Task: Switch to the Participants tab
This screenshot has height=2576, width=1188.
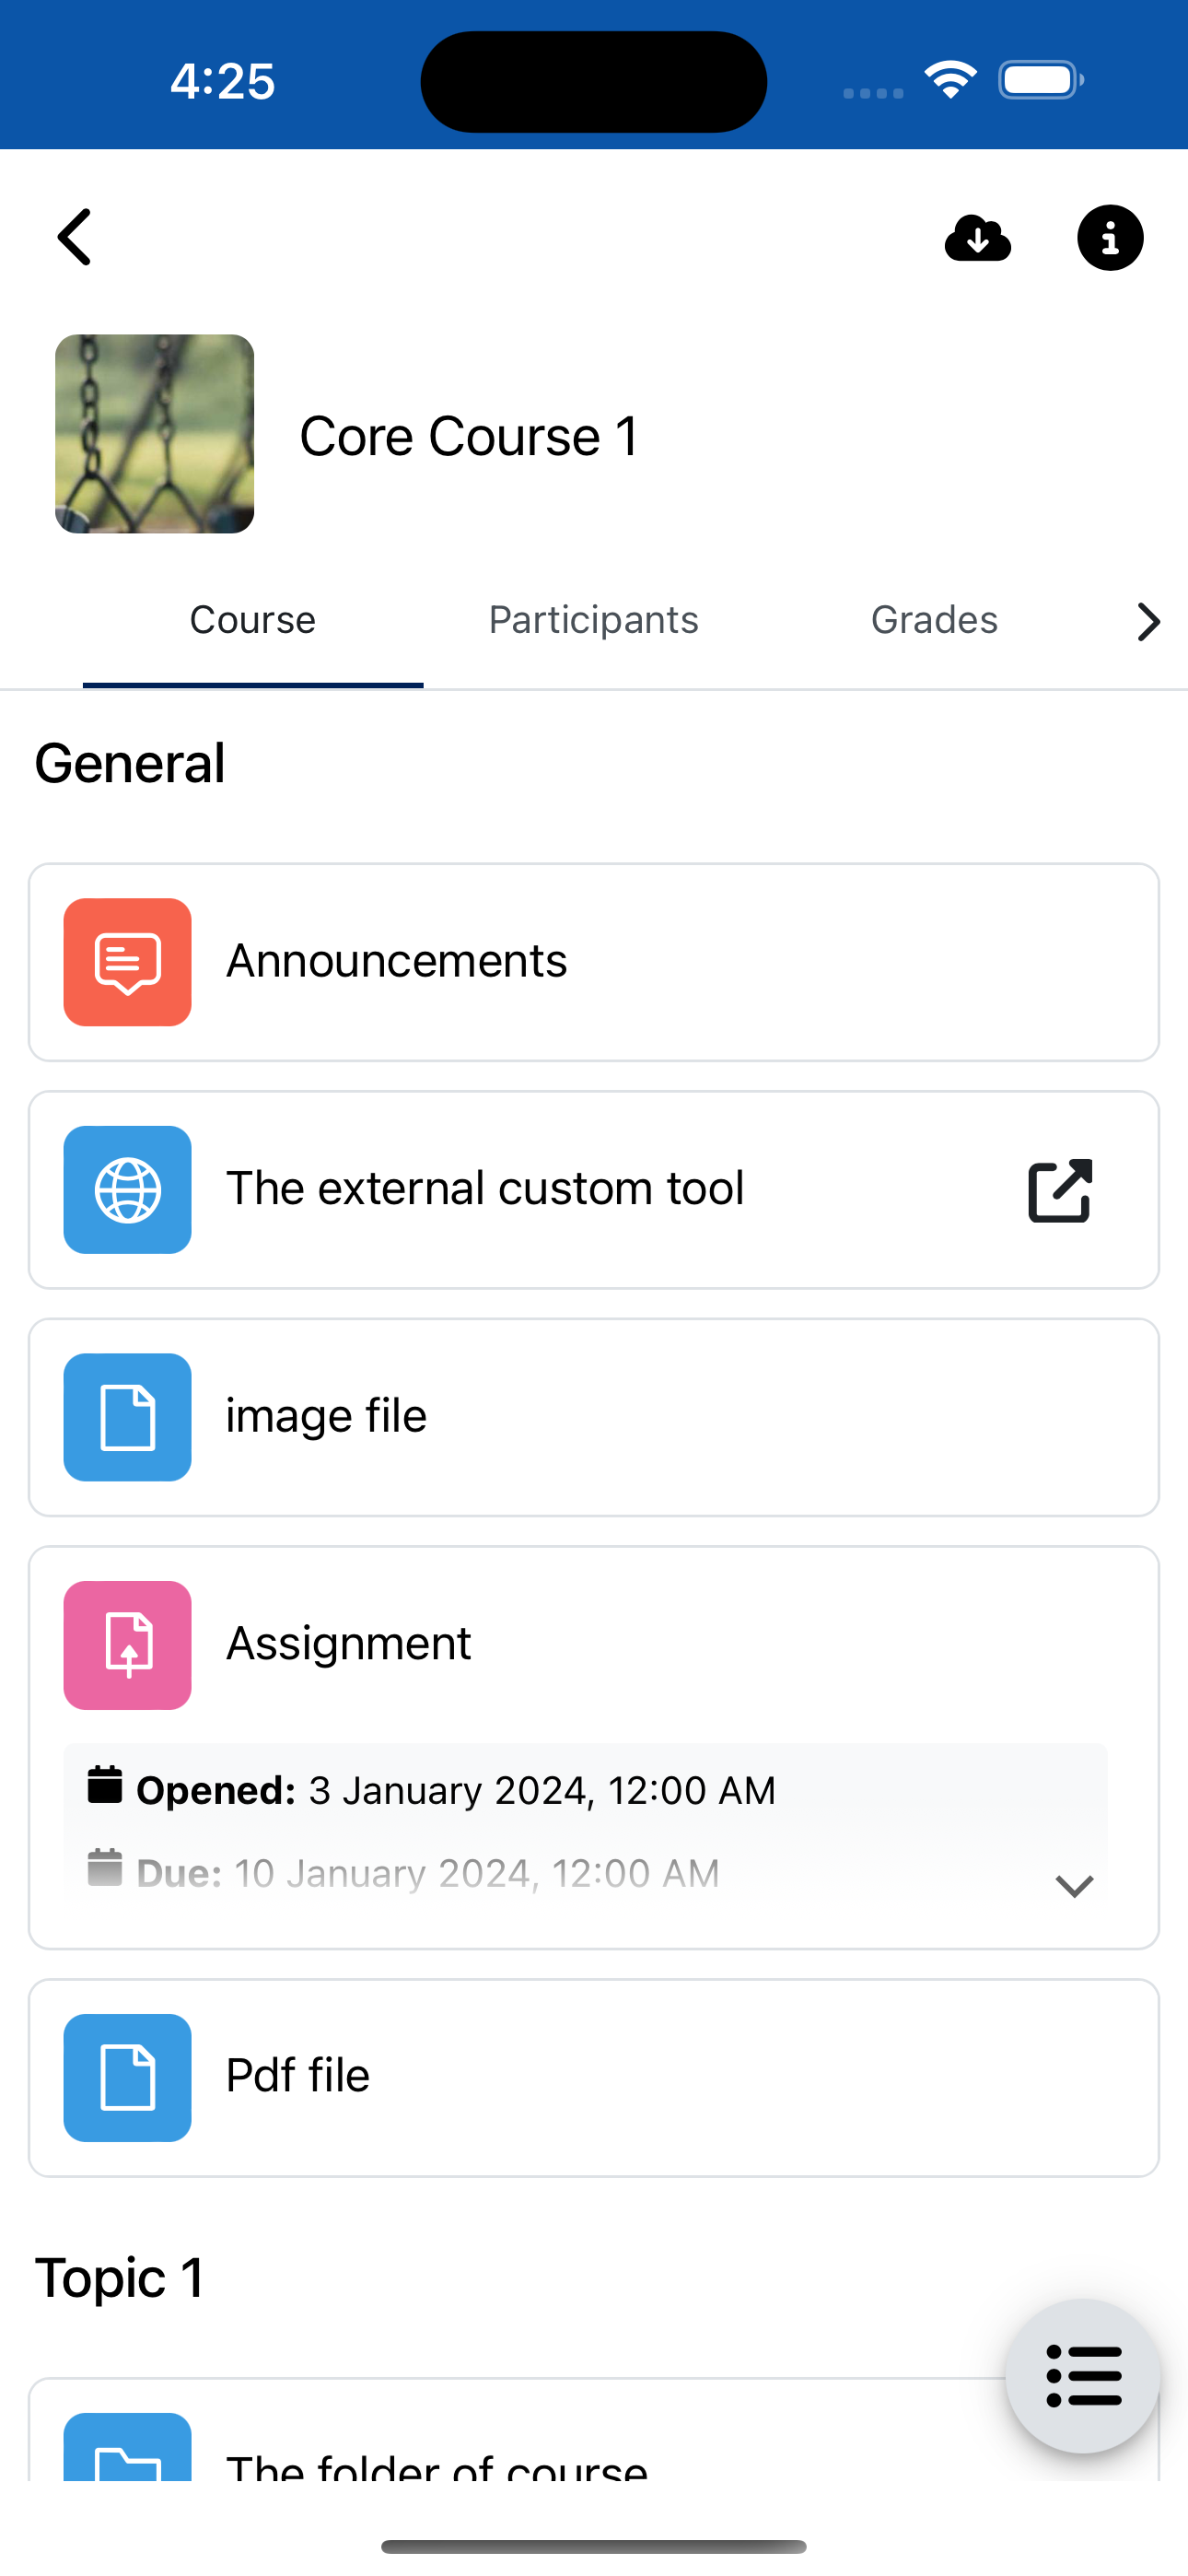Action: [594, 620]
